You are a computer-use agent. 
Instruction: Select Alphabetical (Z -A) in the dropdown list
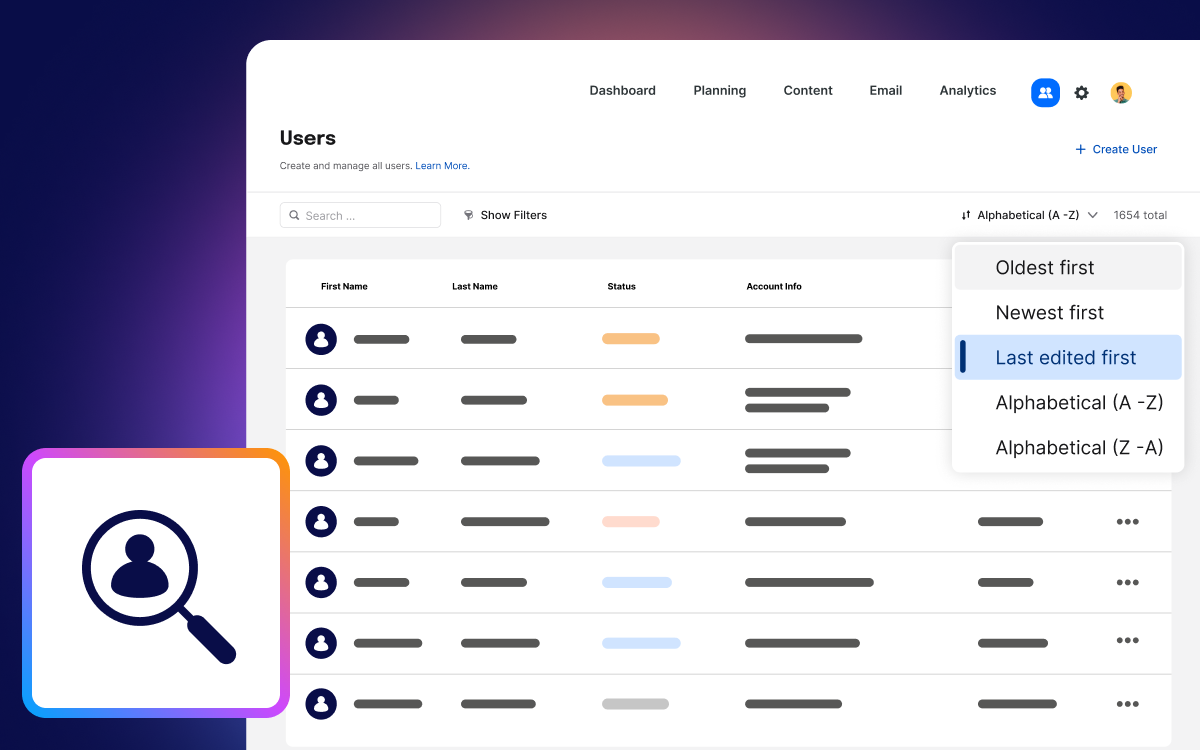pos(1068,448)
